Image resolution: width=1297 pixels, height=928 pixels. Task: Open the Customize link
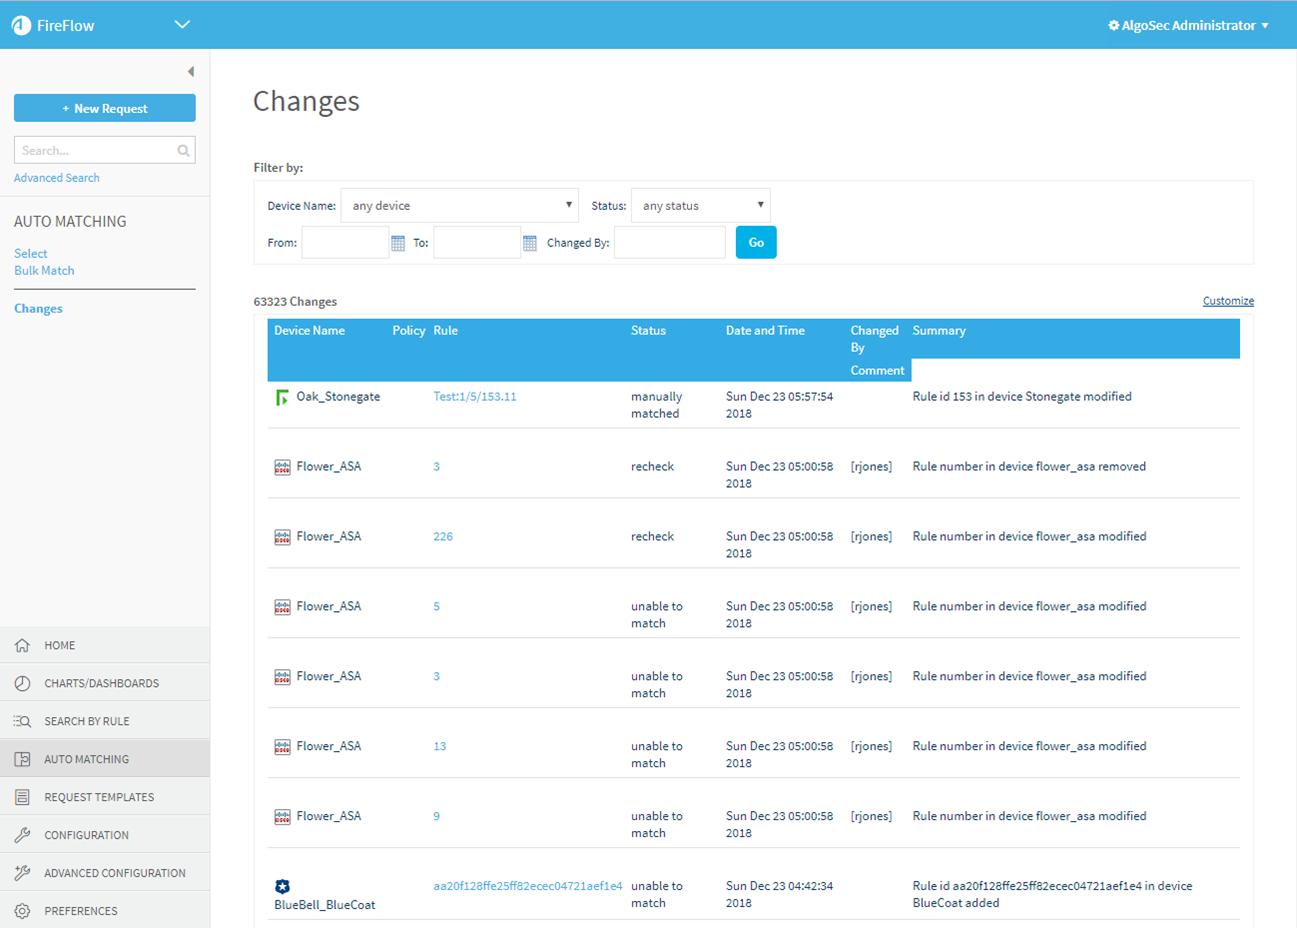1227,301
